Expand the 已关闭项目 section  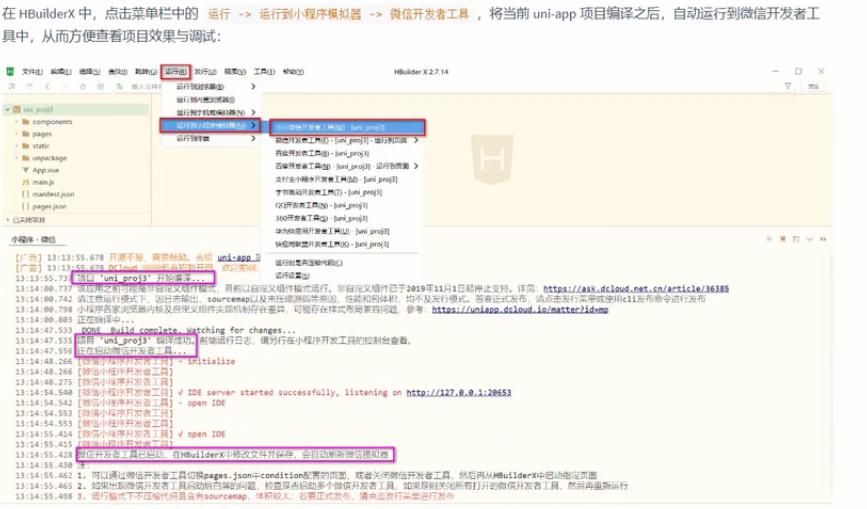pos(7,219)
